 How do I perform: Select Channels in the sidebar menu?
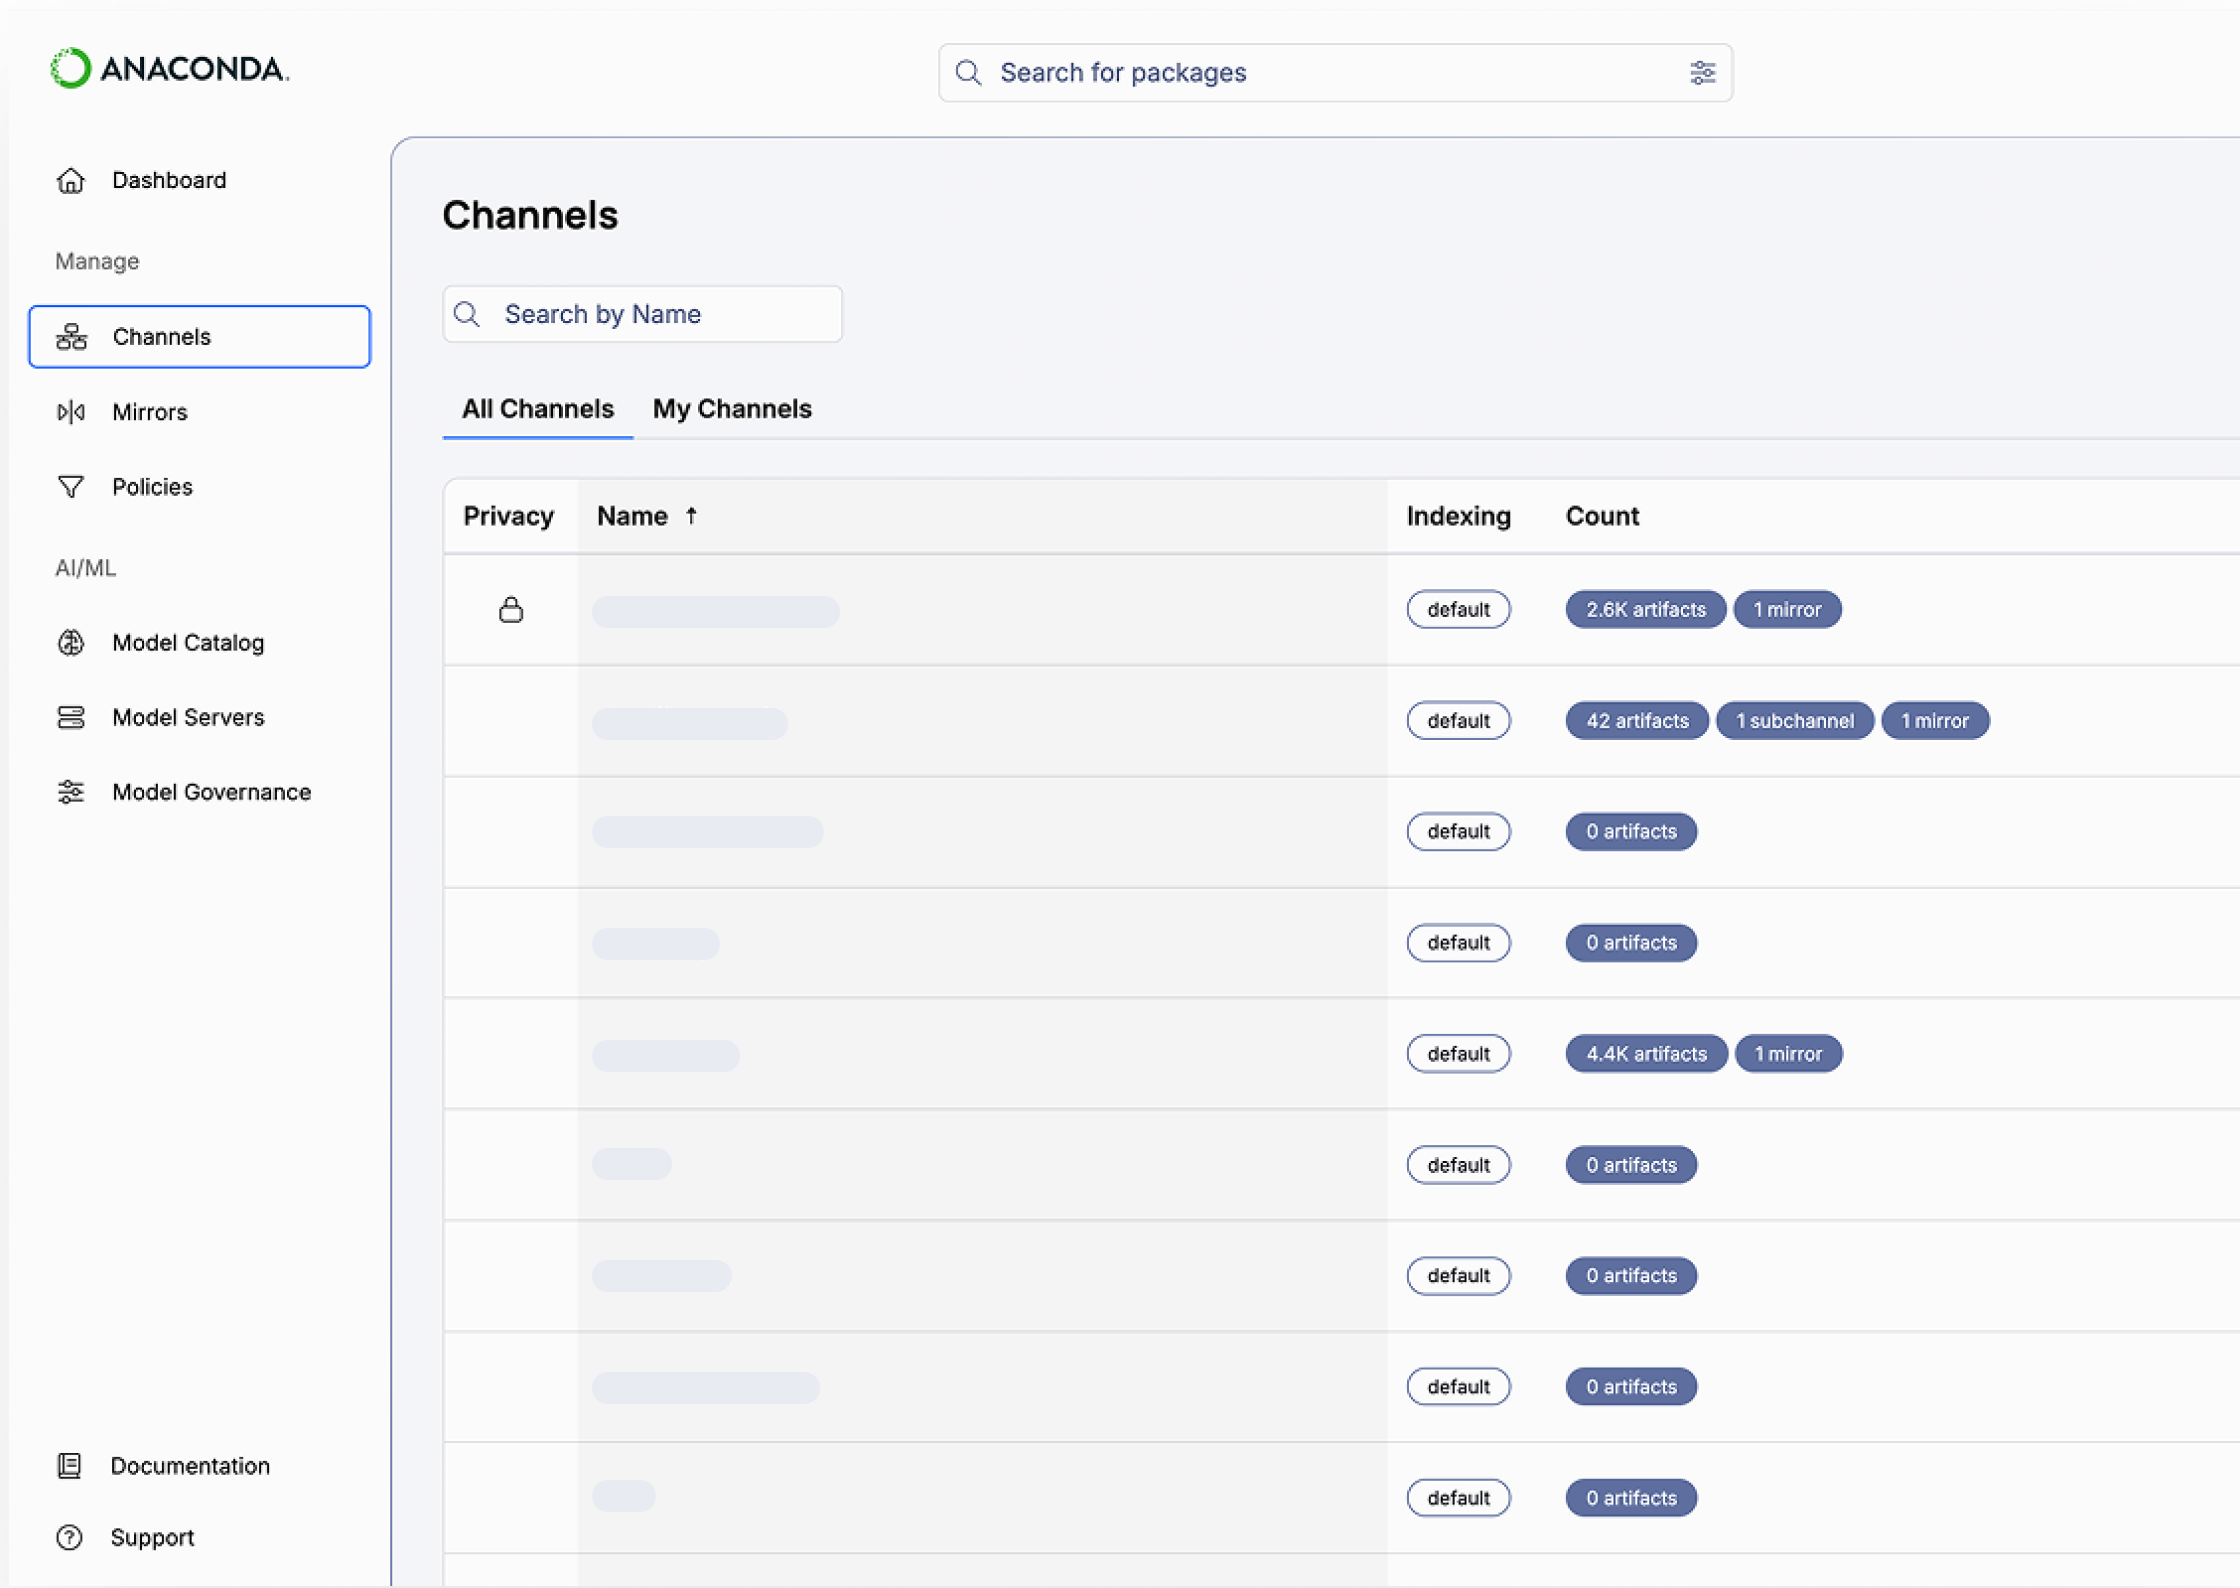click(x=200, y=337)
